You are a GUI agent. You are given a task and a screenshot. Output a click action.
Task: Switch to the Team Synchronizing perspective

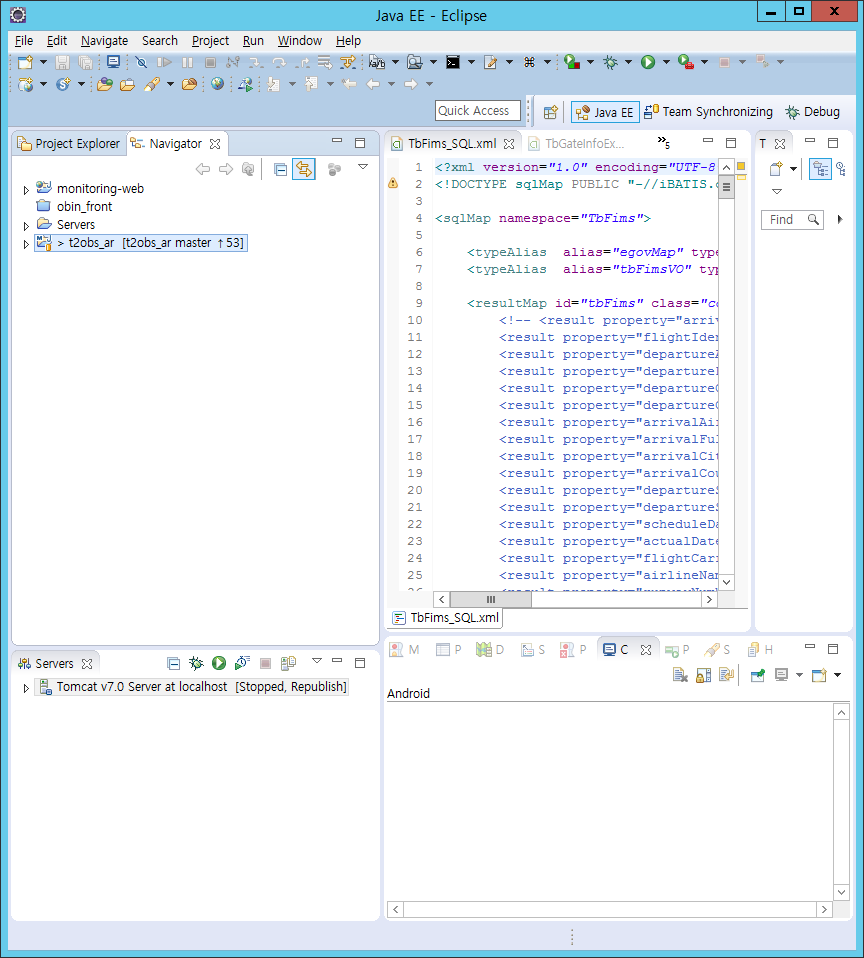click(709, 112)
